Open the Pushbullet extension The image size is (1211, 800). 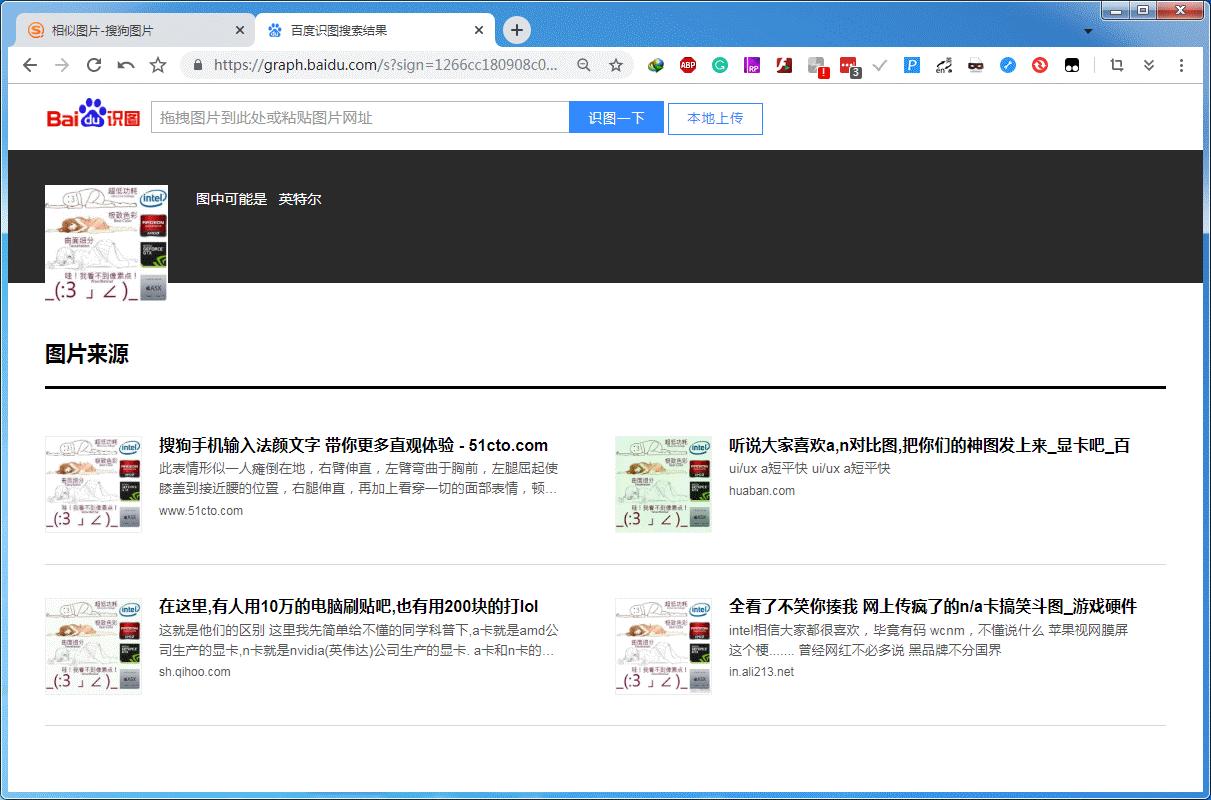click(x=912, y=64)
